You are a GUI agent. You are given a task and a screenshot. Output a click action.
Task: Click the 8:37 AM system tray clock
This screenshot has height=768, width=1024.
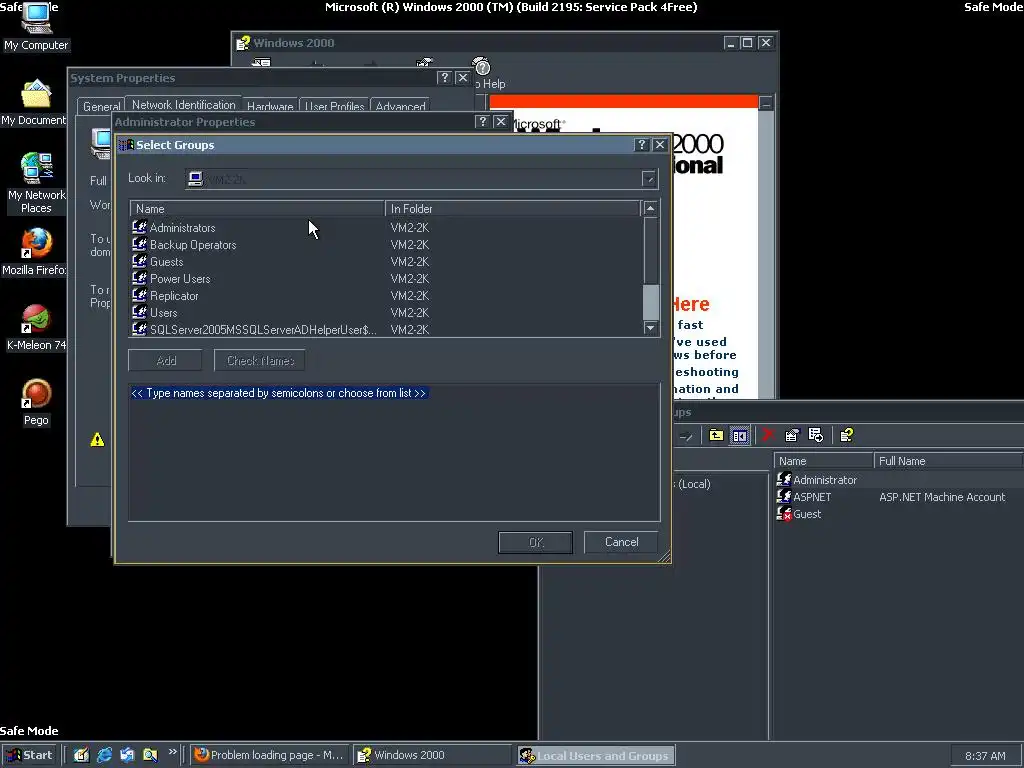tap(985, 756)
